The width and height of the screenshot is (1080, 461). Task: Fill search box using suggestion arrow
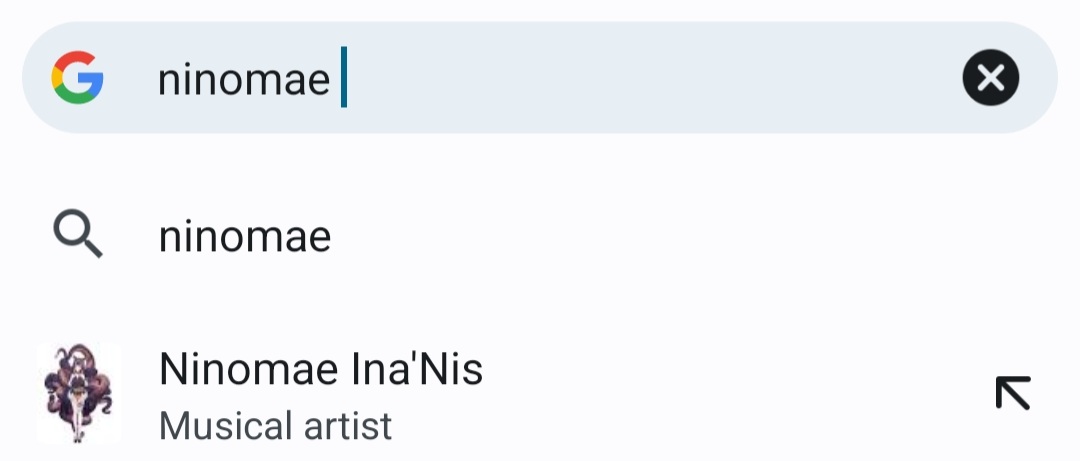(1012, 393)
